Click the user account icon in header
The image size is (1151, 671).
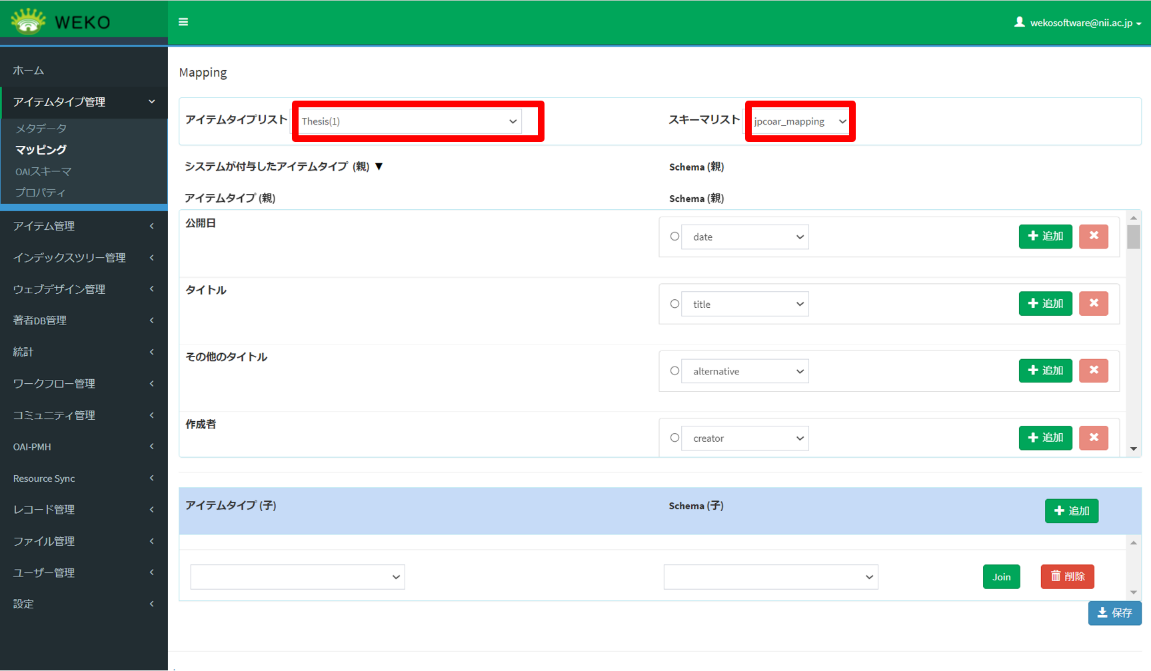tap(1020, 21)
